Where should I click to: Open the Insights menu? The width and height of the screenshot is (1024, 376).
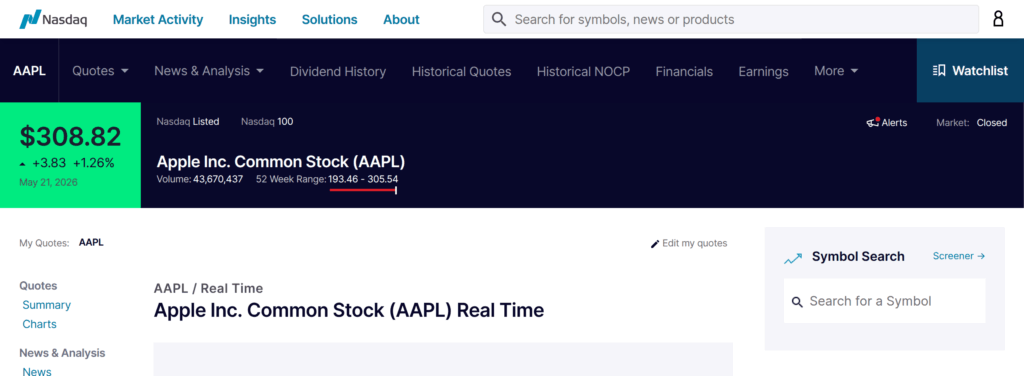(252, 20)
